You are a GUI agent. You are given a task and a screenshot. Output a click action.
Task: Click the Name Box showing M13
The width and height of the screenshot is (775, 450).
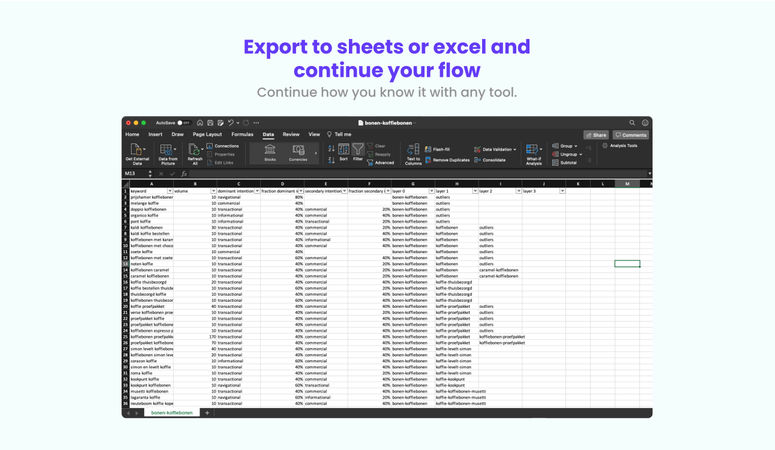coord(135,174)
